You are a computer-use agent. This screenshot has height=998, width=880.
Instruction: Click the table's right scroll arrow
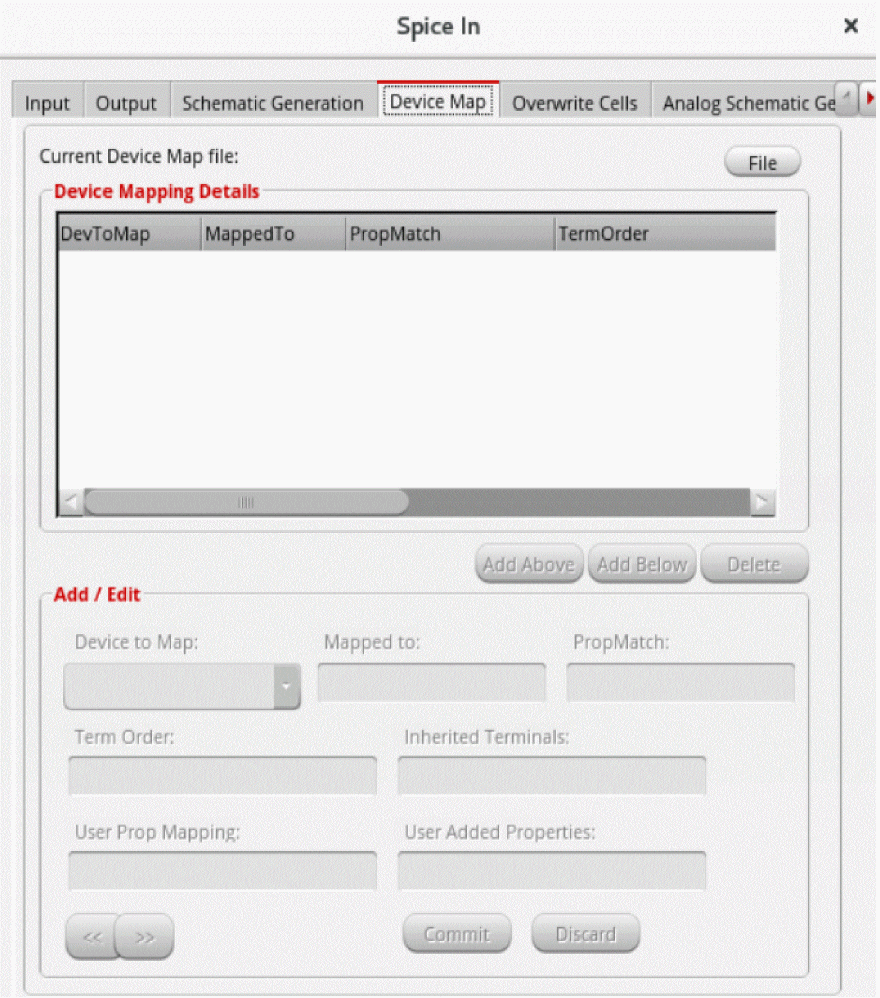coord(762,502)
